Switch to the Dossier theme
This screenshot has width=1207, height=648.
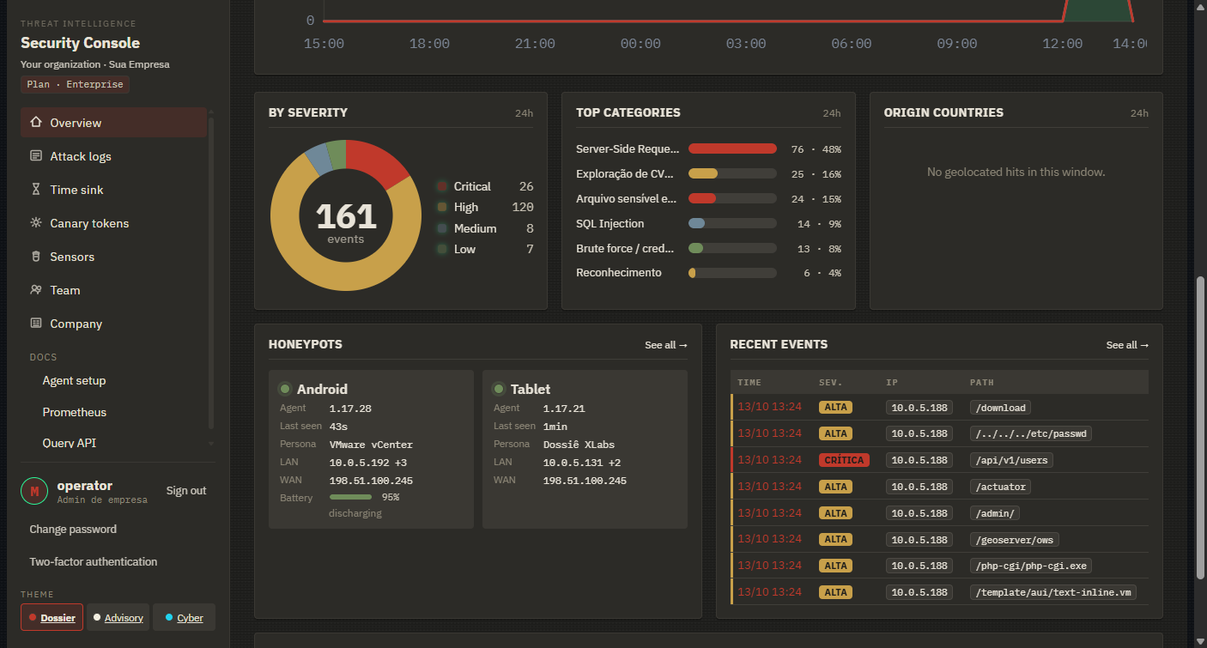click(52, 617)
